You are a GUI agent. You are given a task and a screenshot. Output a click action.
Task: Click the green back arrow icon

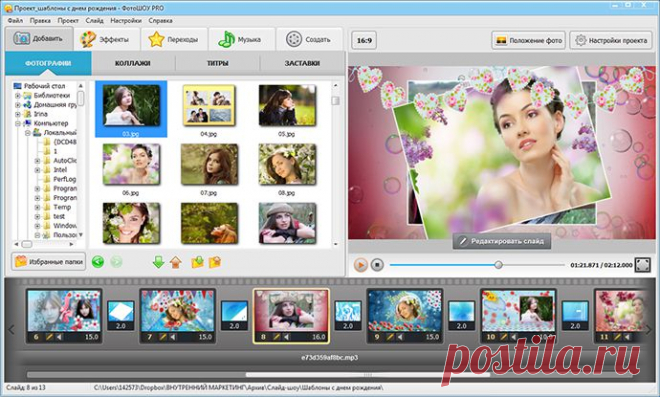[98, 262]
